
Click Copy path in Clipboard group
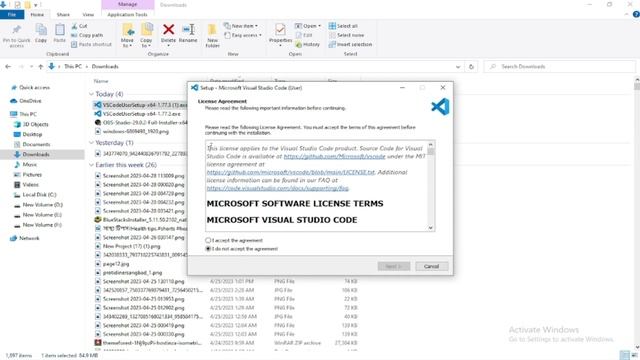click(87, 35)
